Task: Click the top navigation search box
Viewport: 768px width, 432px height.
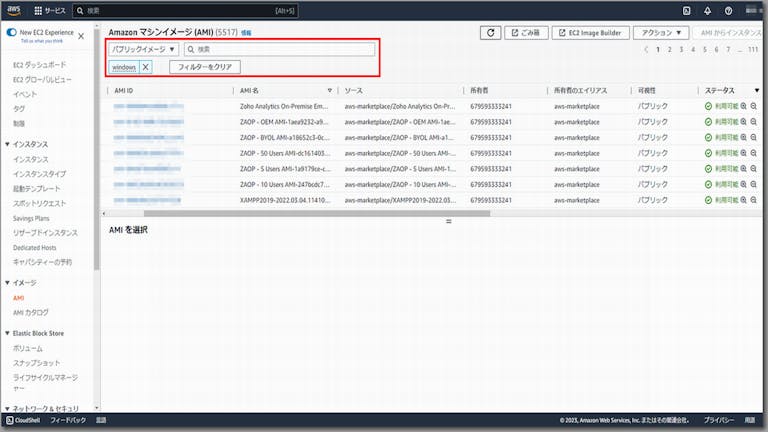Action: tap(186, 11)
